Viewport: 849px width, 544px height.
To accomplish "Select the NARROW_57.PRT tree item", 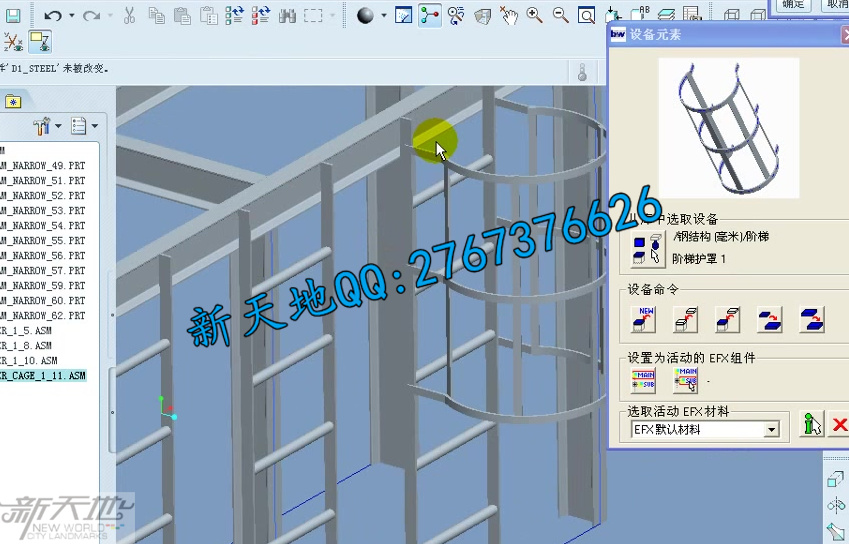I will pos(43,271).
